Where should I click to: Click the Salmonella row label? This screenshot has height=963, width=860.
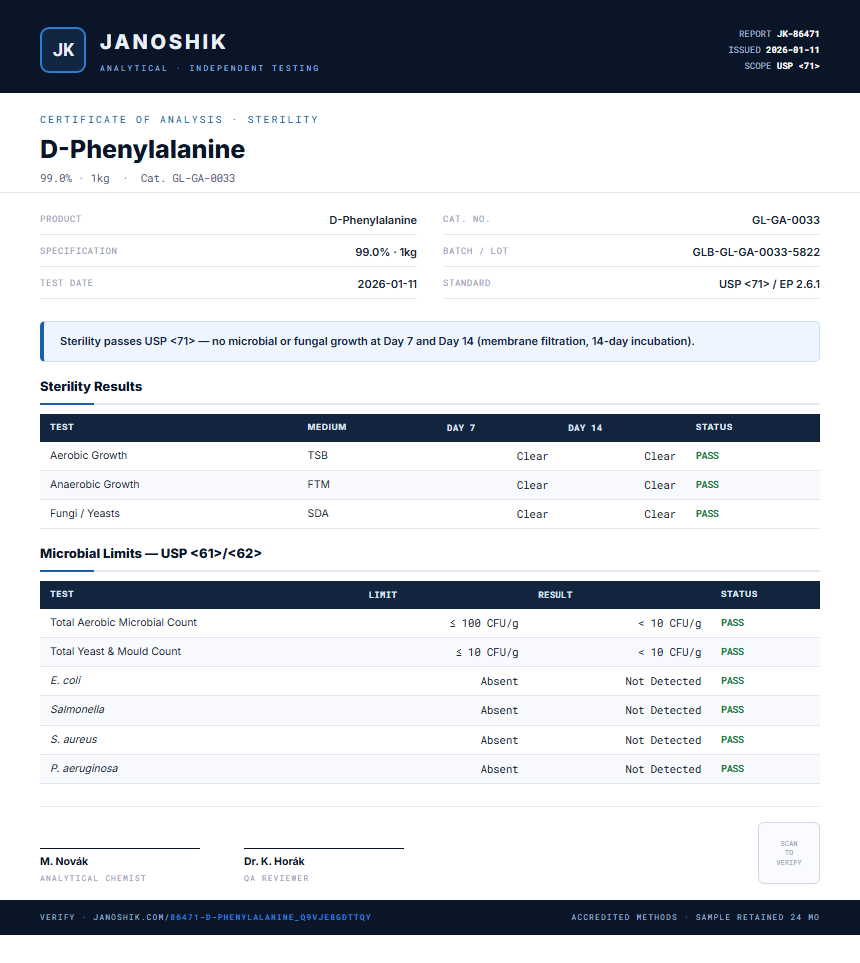point(77,709)
